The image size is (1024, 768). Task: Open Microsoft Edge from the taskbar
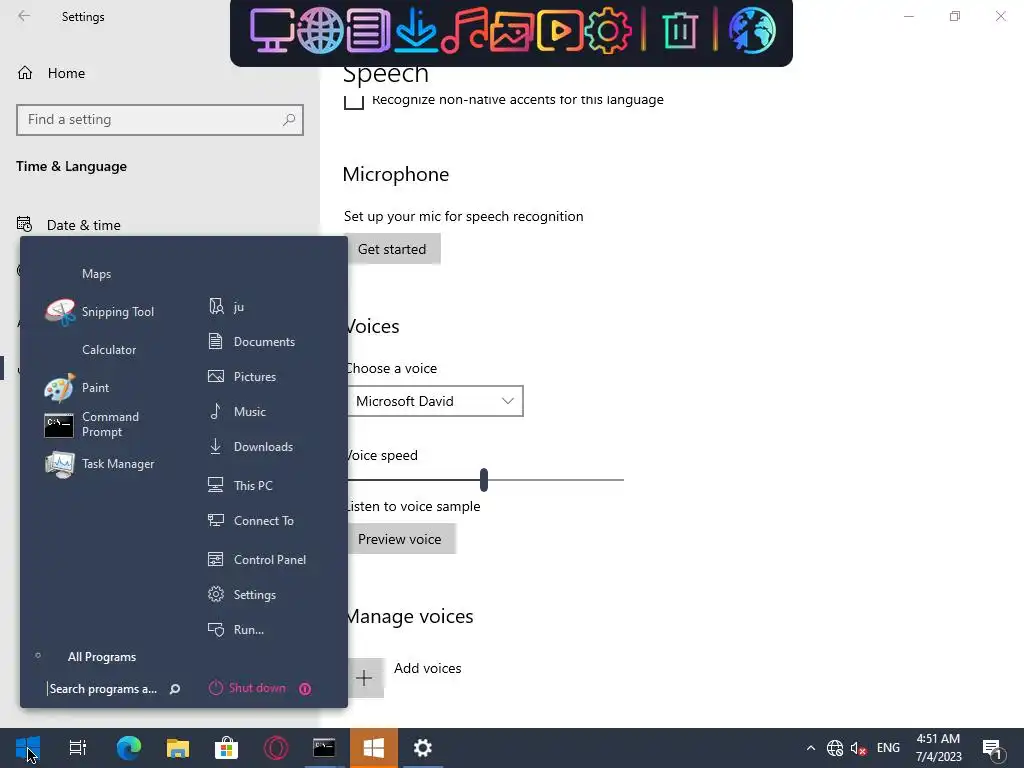click(x=129, y=748)
